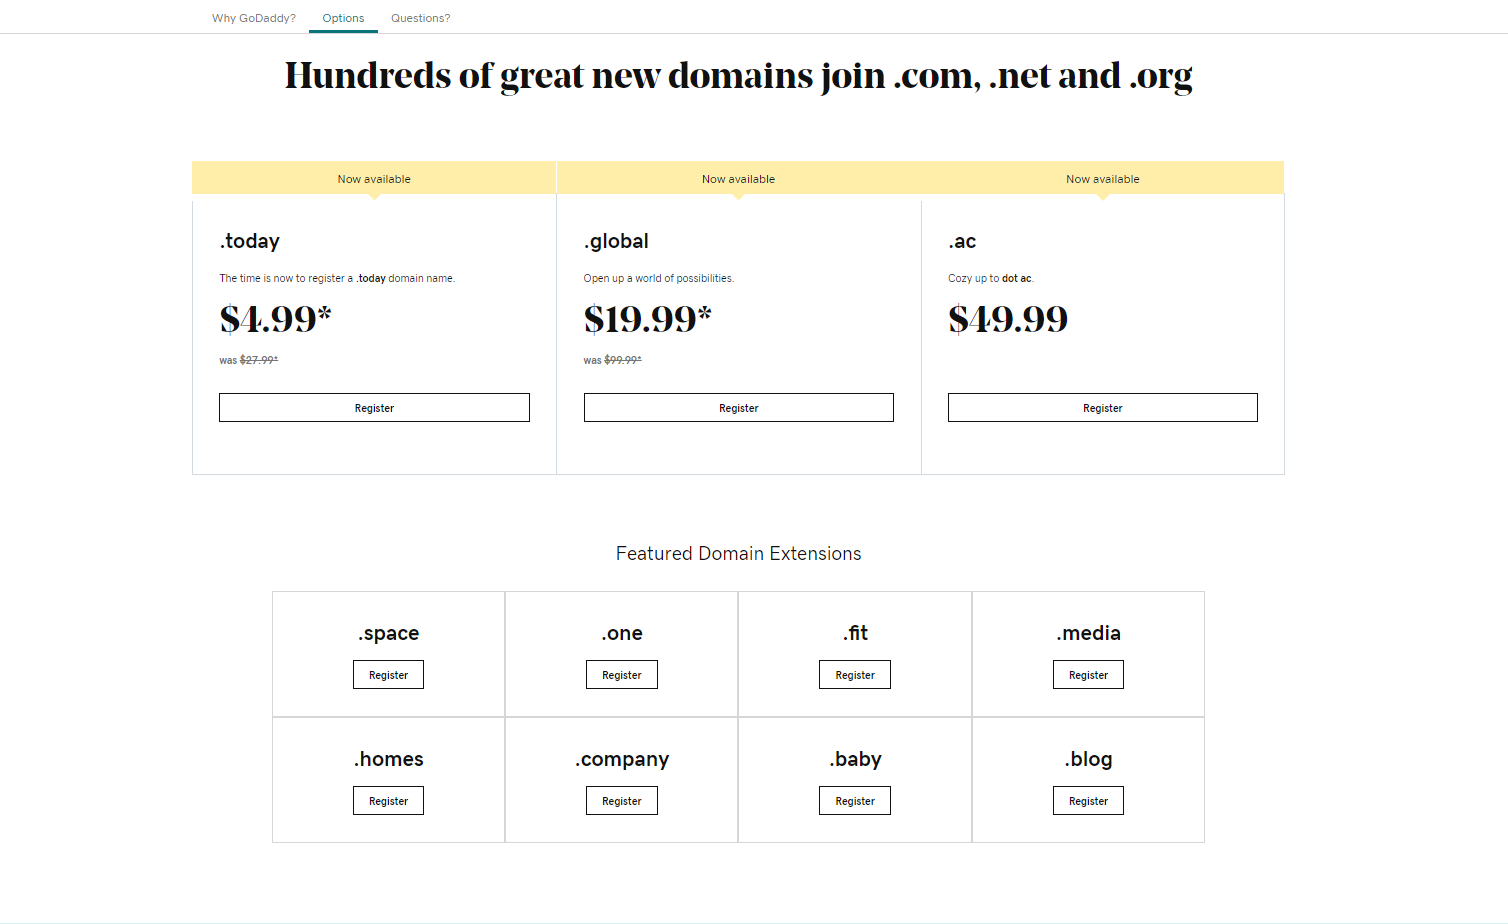Image resolution: width=1508 pixels, height=924 pixels.
Task: Register a .one domain extension
Action: click(x=621, y=674)
